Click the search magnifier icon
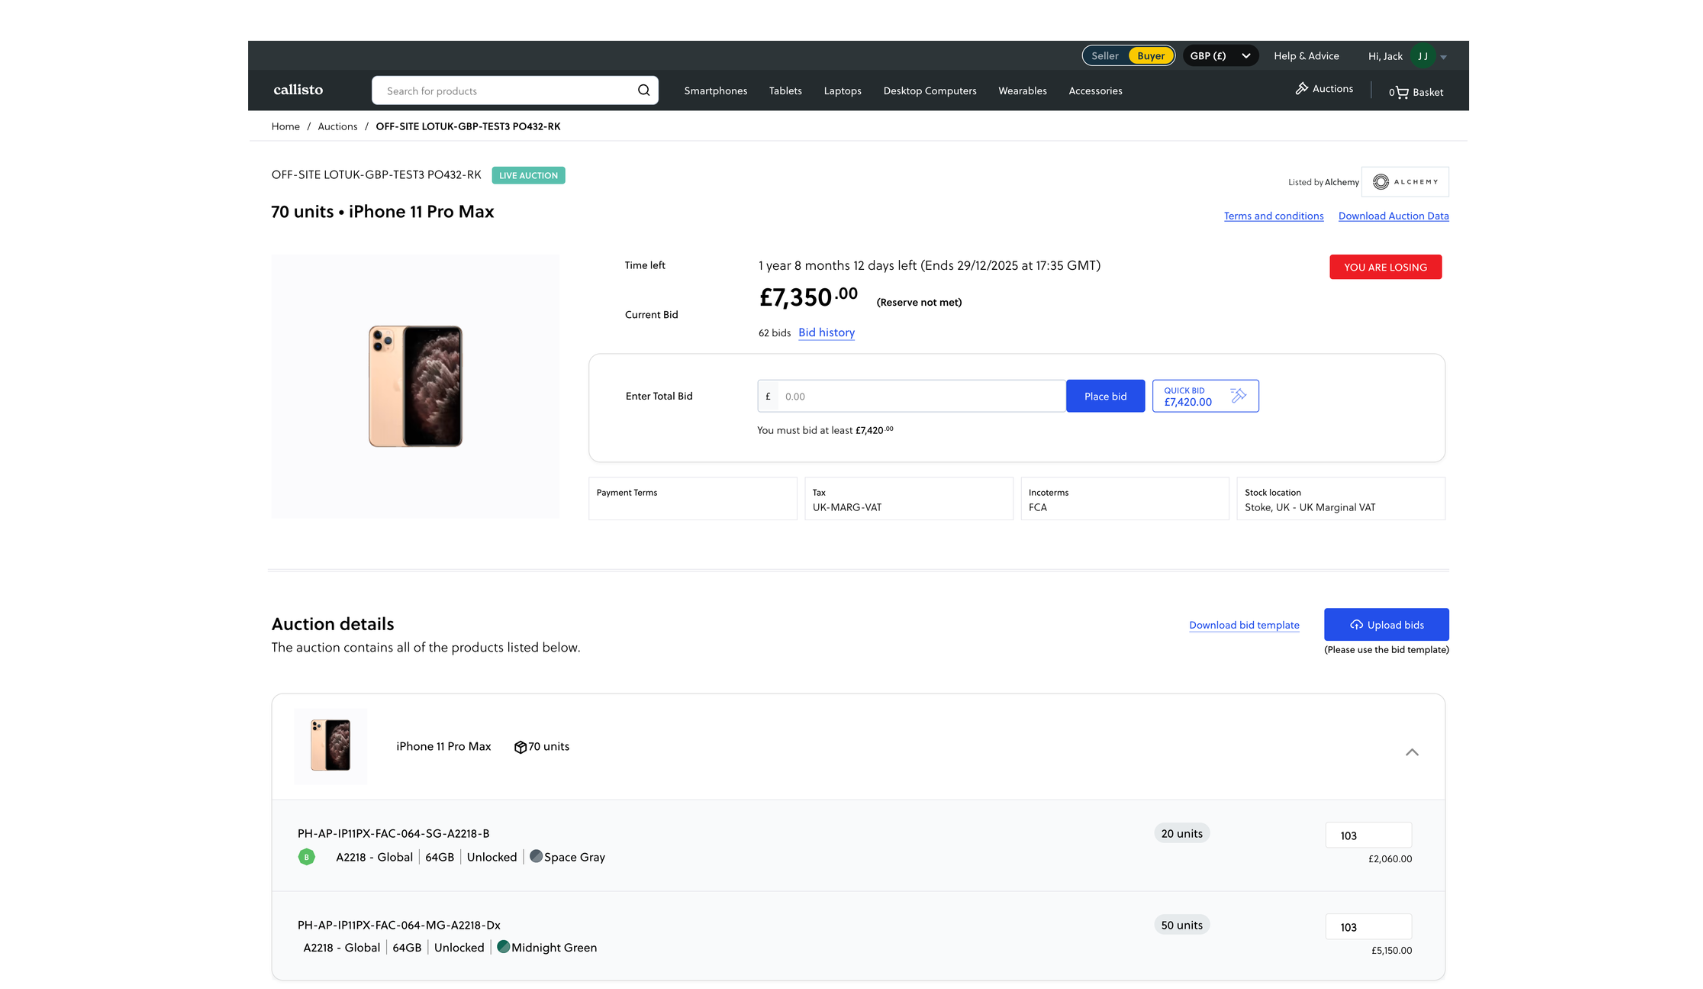The image size is (1703, 989). click(644, 91)
